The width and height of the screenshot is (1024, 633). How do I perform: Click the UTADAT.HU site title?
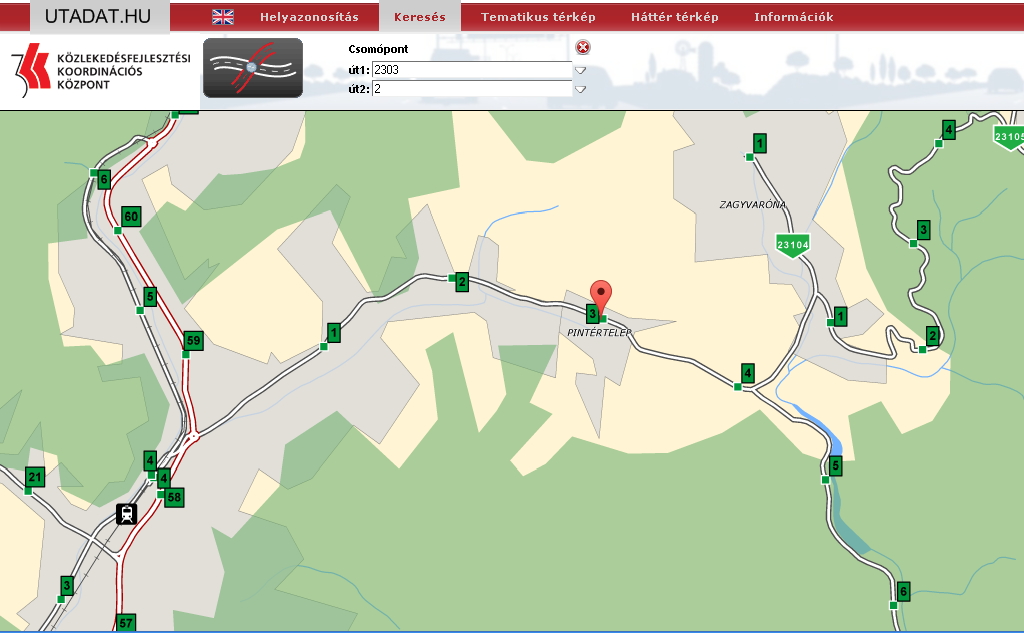click(x=98, y=16)
